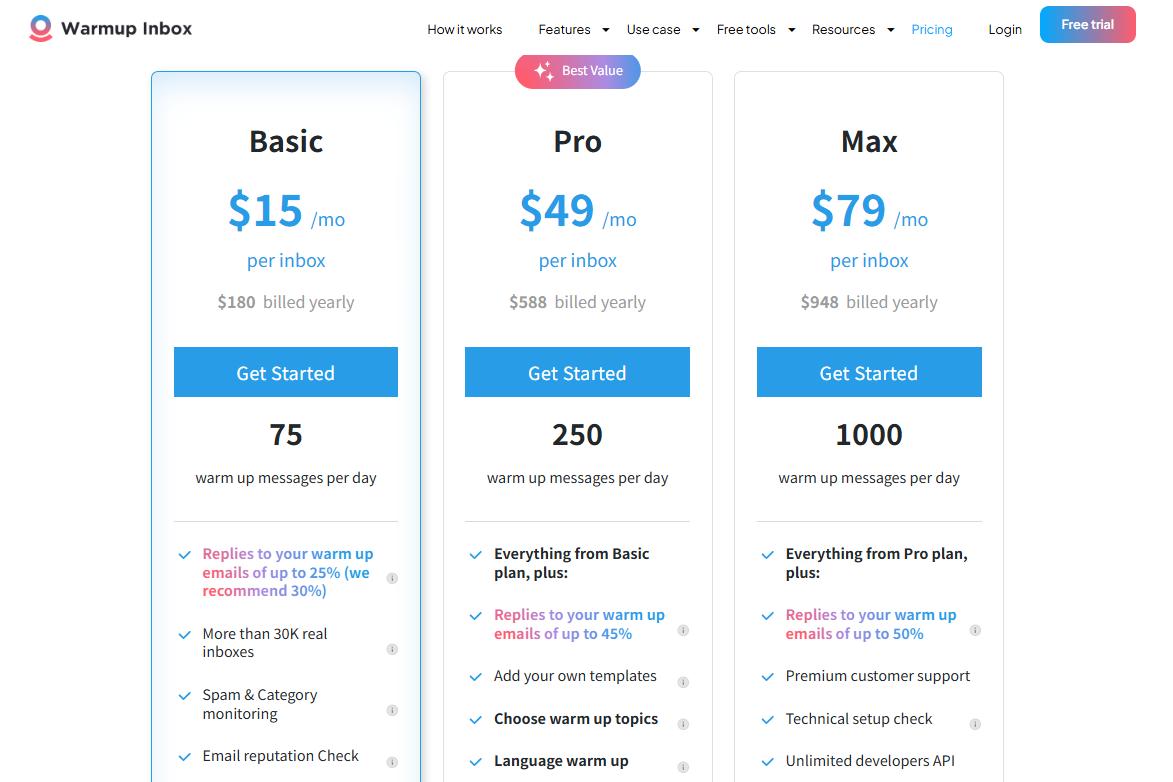Click Get Started under Pro plan
The image size is (1173, 782).
pos(577,372)
